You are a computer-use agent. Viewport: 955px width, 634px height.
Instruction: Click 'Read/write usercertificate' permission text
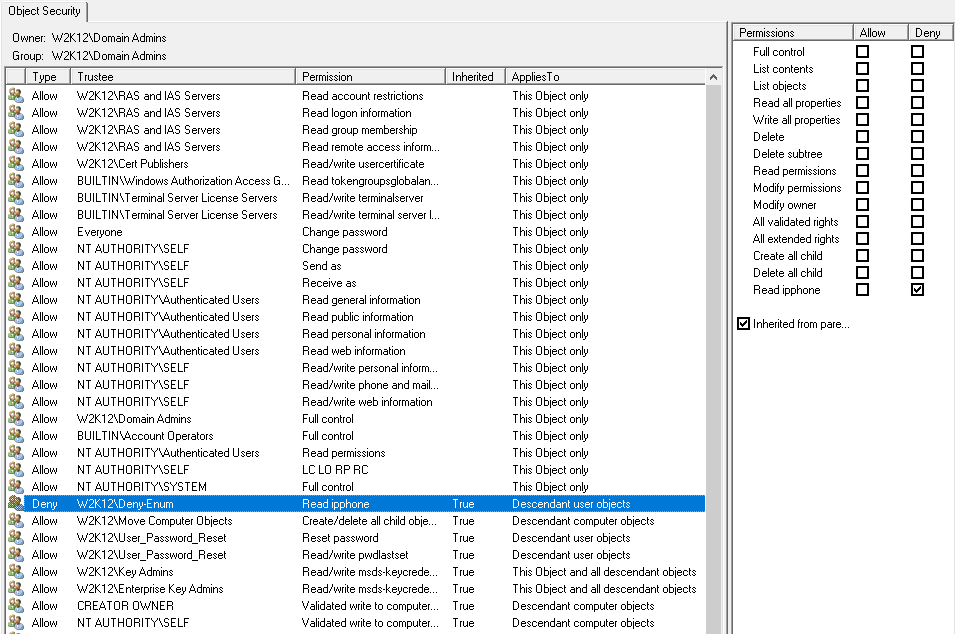(363, 164)
